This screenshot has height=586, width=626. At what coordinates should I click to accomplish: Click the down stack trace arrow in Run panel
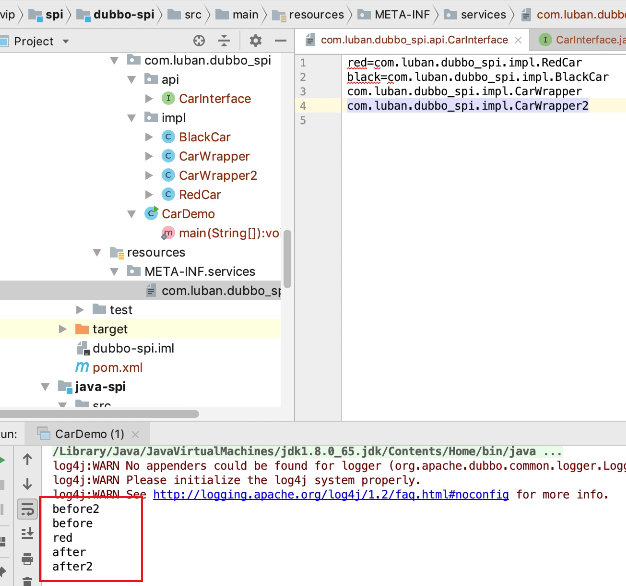point(27,484)
